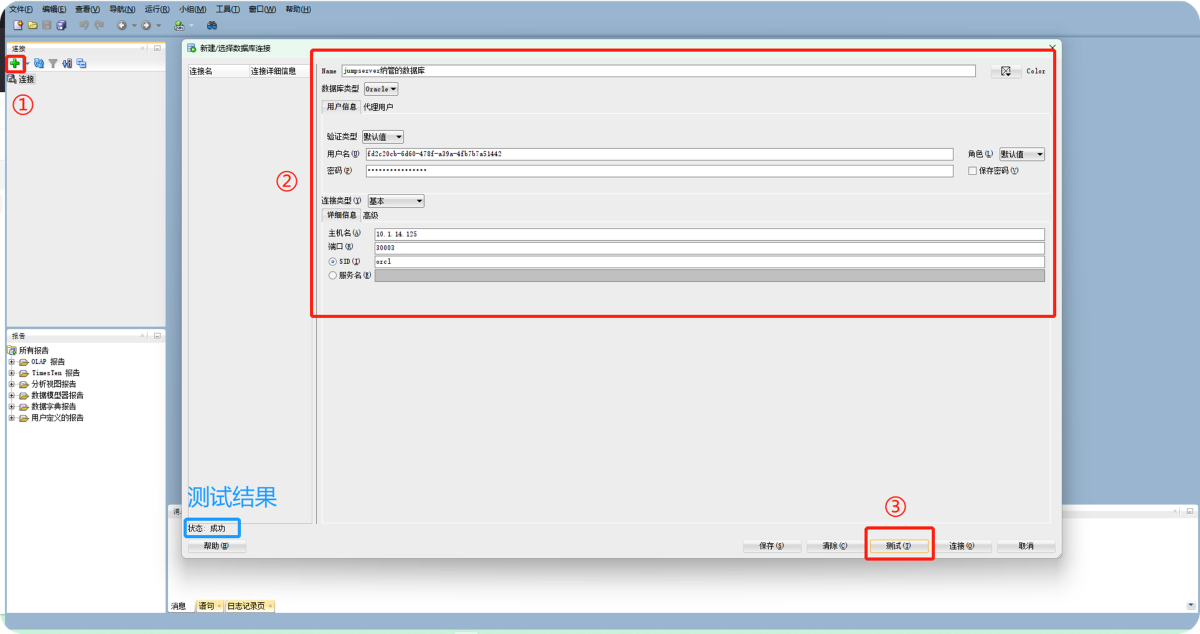Open the 角色 role dropdown

tap(1022, 154)
